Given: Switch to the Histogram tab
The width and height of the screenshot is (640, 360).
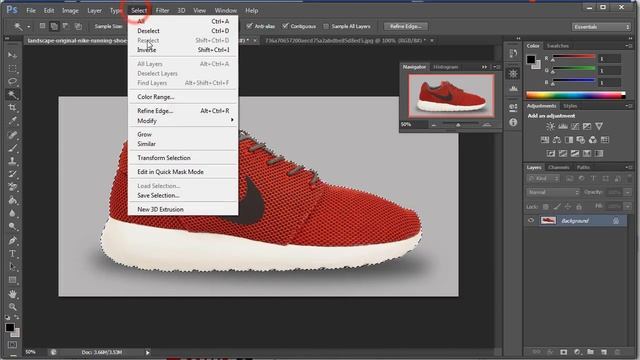Looking at the screenshot, I should coord(446,67).
